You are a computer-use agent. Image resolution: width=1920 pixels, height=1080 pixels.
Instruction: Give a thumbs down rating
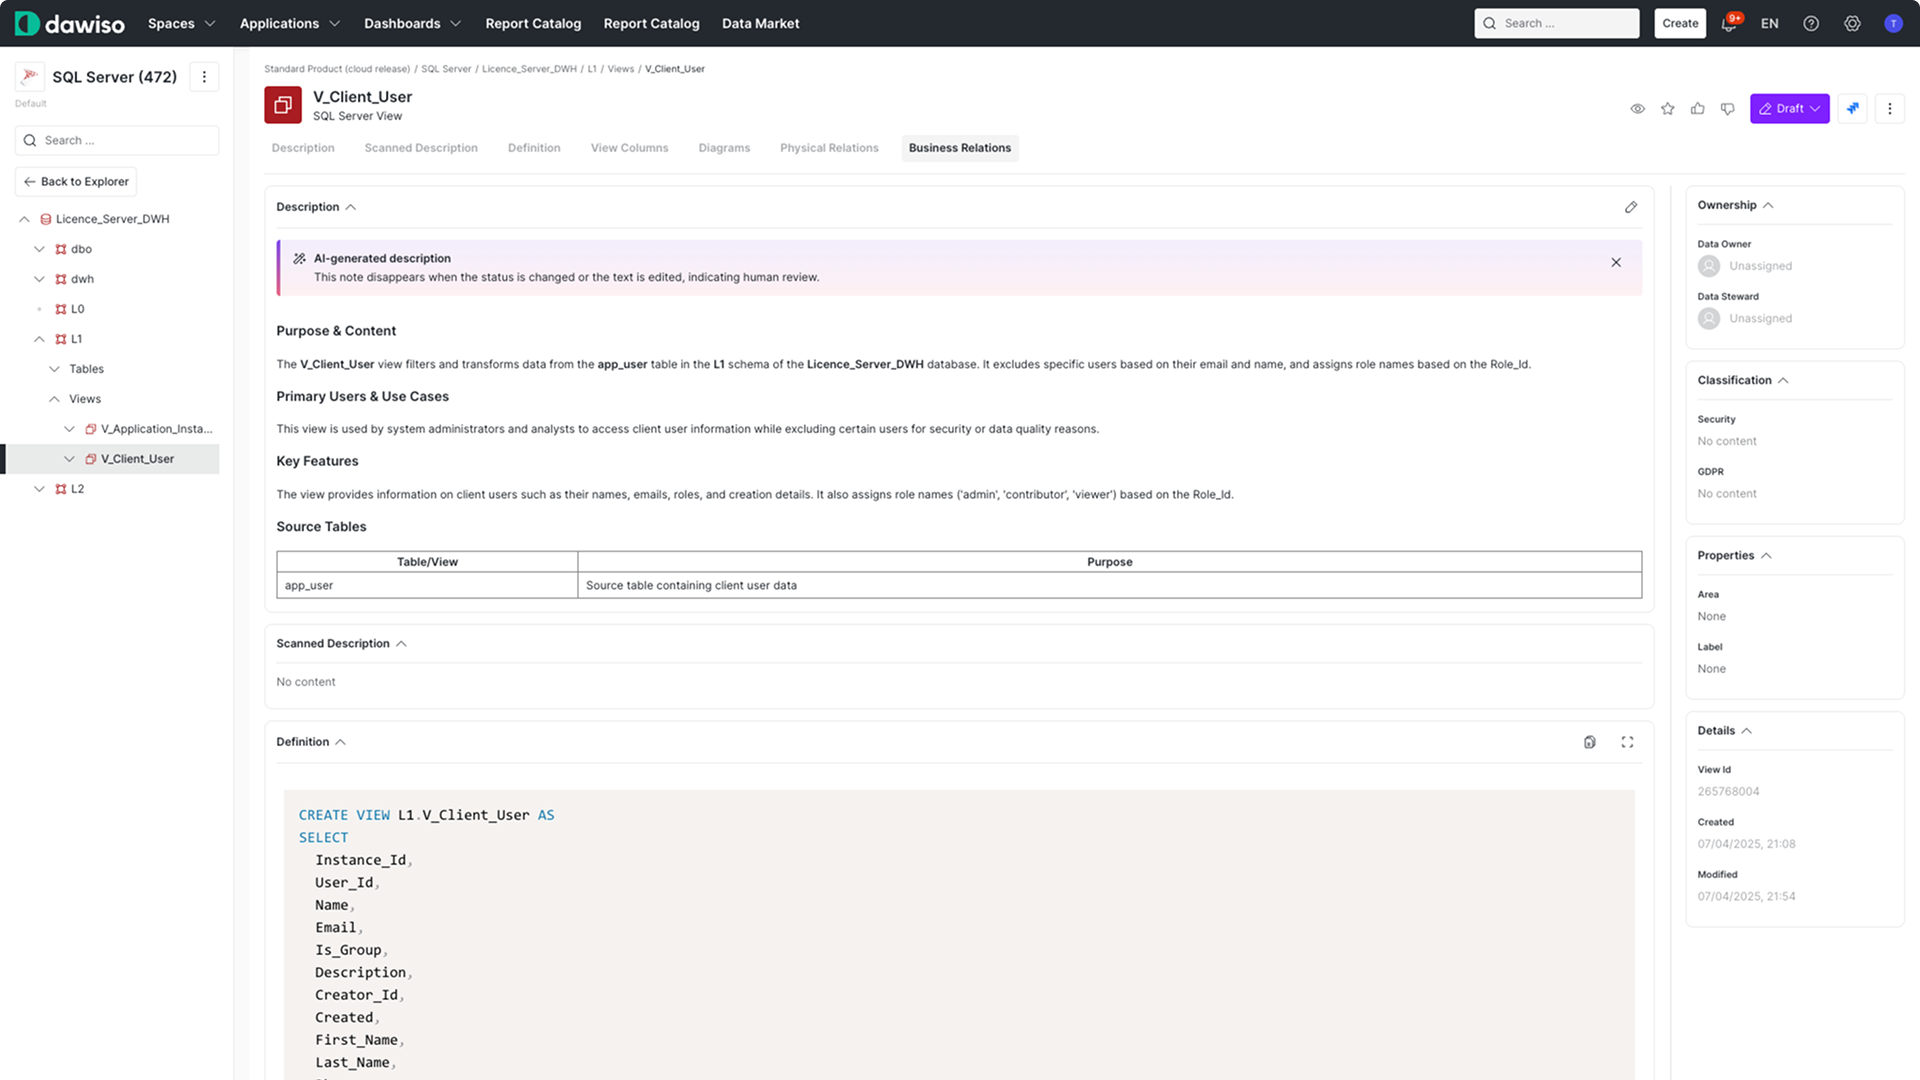click(x=1727, y=108)
